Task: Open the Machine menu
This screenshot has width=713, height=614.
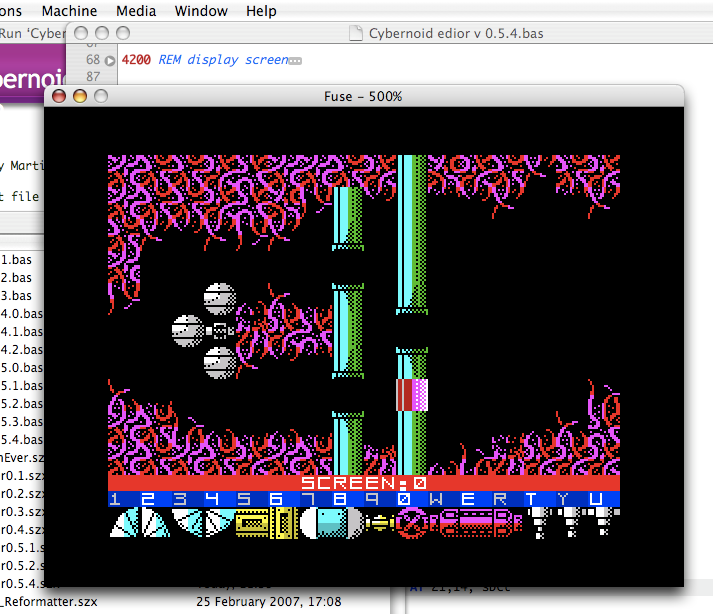Action: pos(70,11)
